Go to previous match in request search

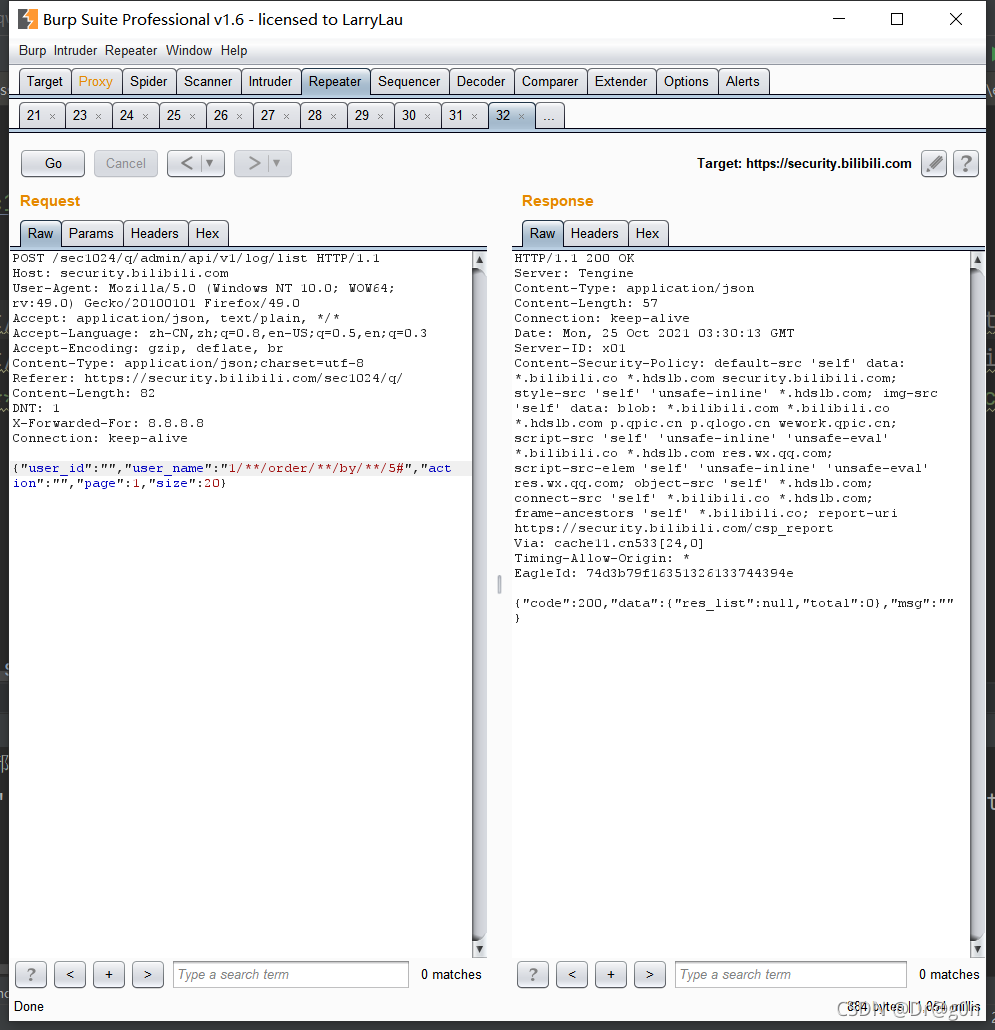point(70,974)
